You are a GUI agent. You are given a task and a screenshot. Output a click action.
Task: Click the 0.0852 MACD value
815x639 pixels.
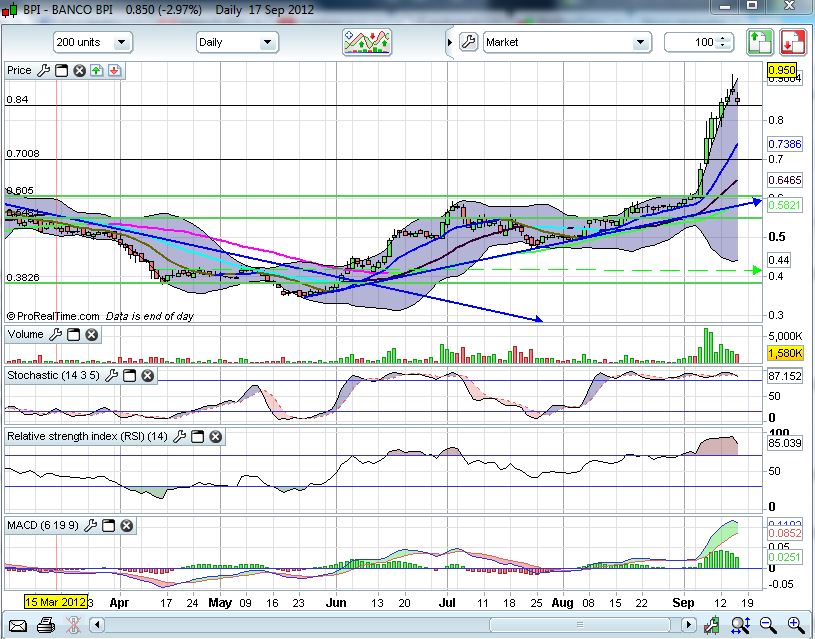(x=785, y=533)
